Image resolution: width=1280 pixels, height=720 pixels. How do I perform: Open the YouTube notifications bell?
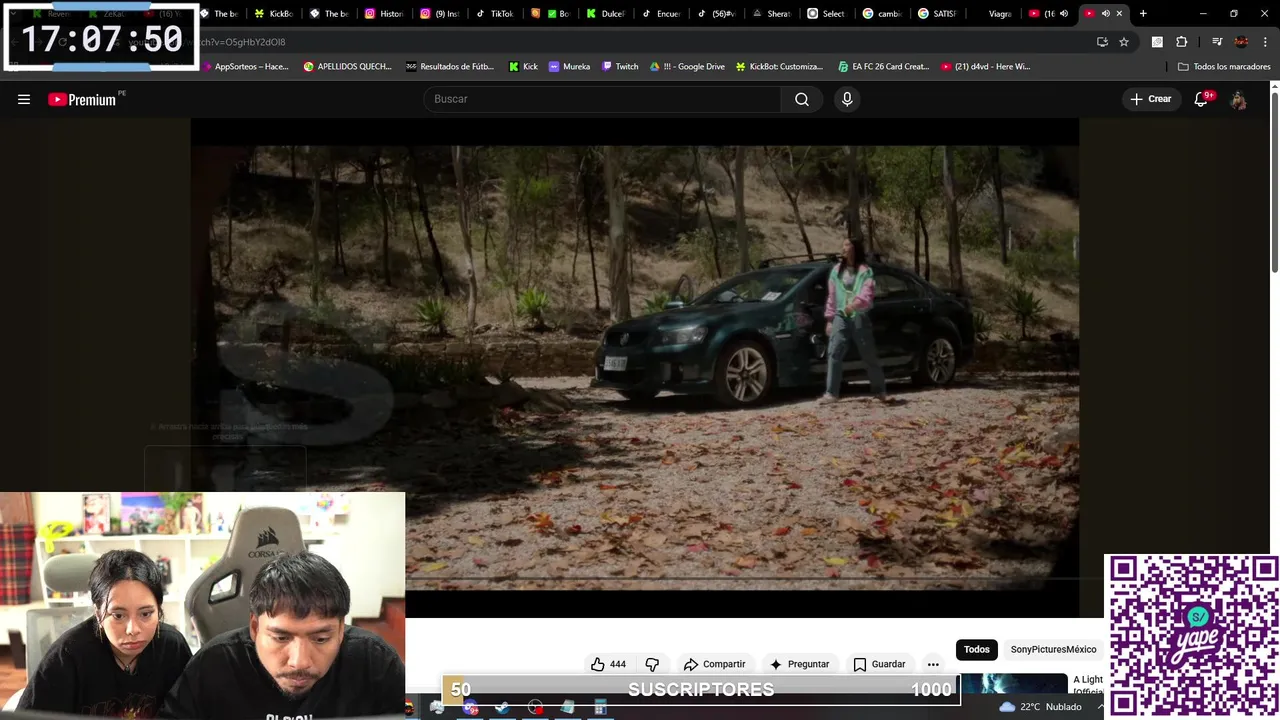(x=1202, y=99)
